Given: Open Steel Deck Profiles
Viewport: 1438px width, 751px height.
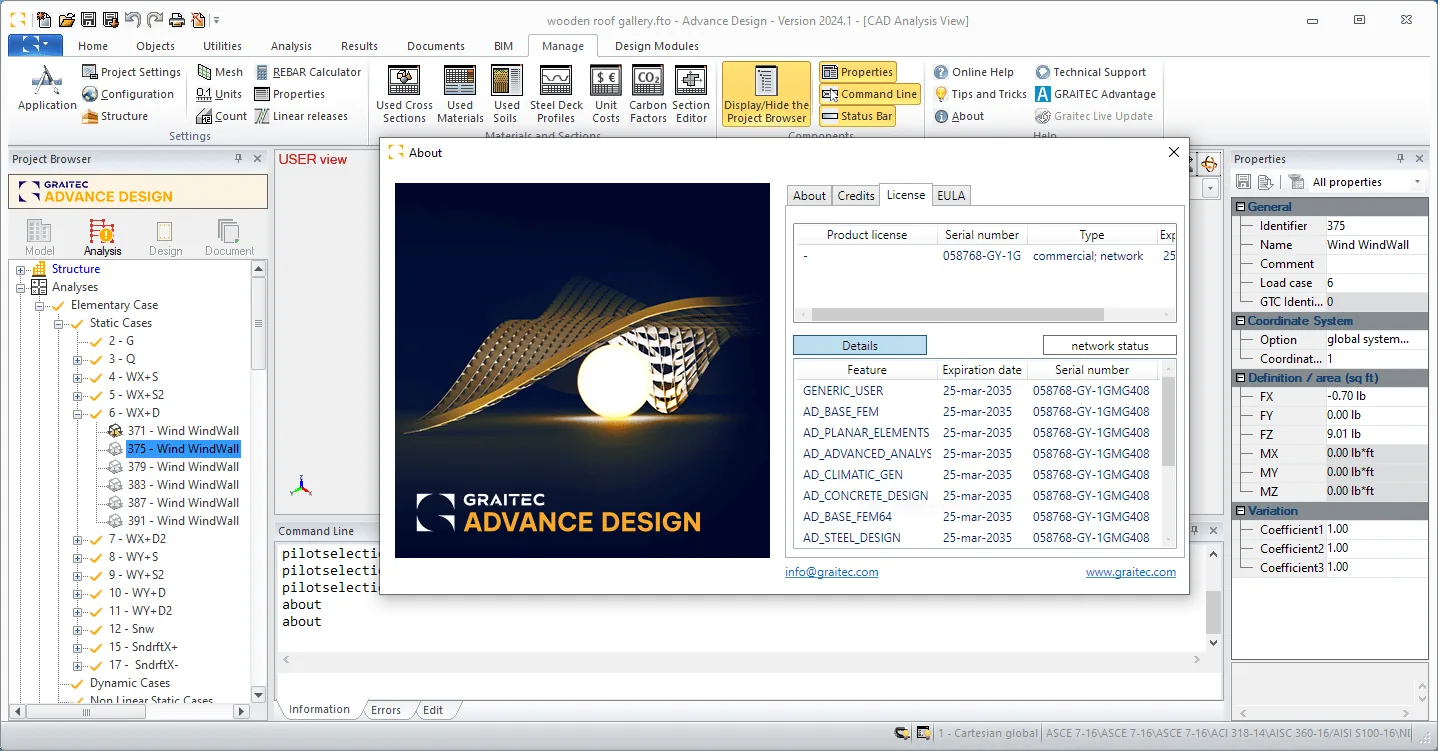Looking at the screenshot, I should (x=556, y=95).
